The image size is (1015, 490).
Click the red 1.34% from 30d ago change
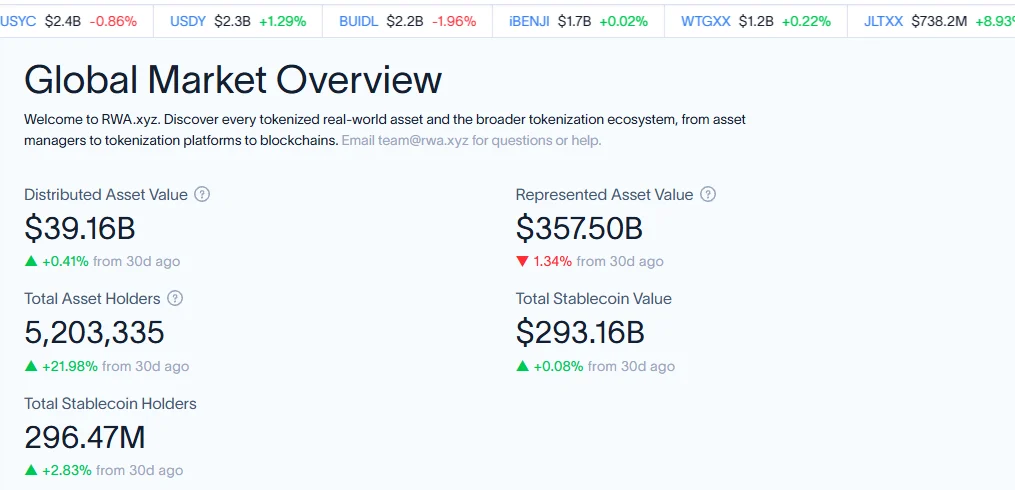pyautogui.click(x=590, y=262)
